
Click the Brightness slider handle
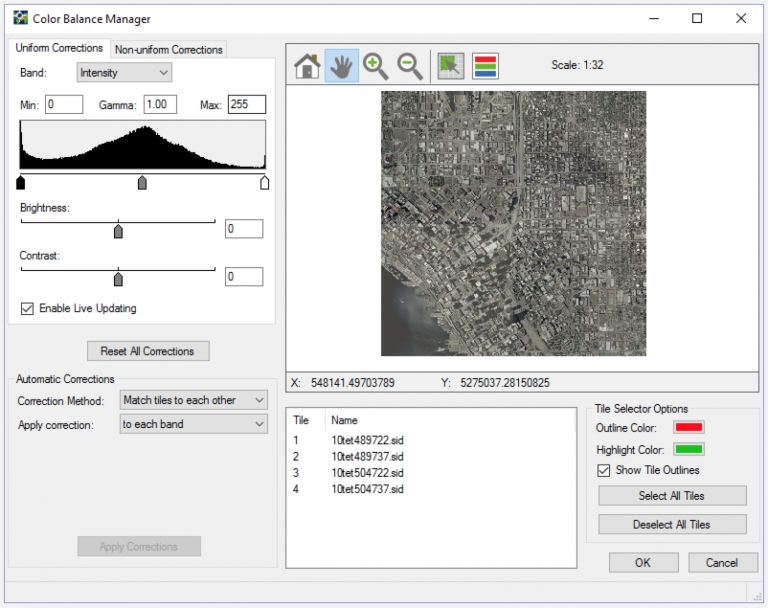click(118, 231)
